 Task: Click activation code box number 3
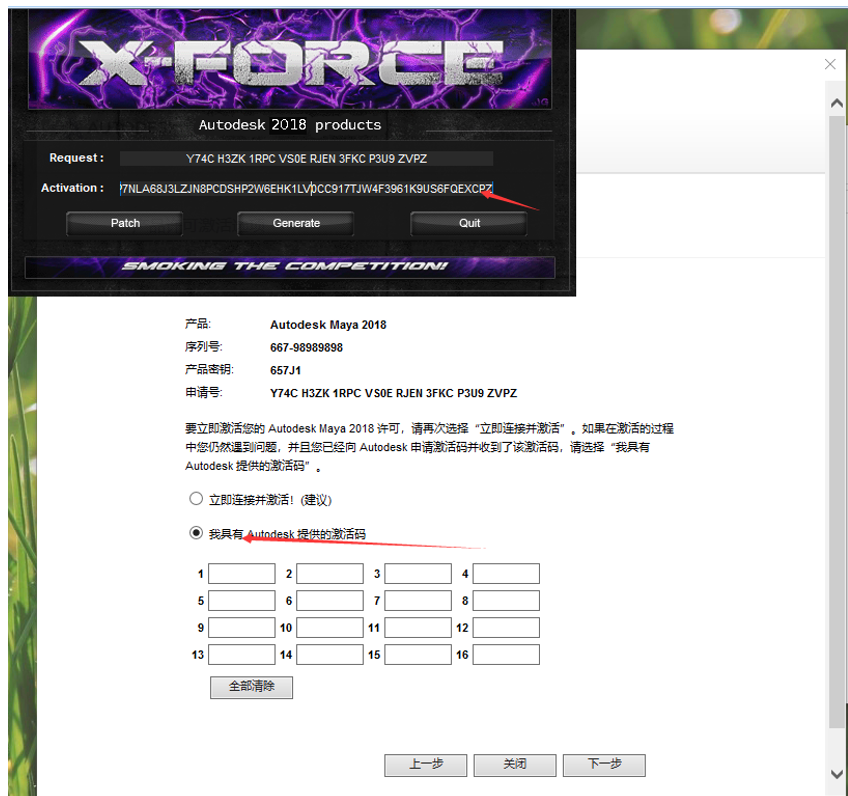pyautogui.click(x=418, y=574)
